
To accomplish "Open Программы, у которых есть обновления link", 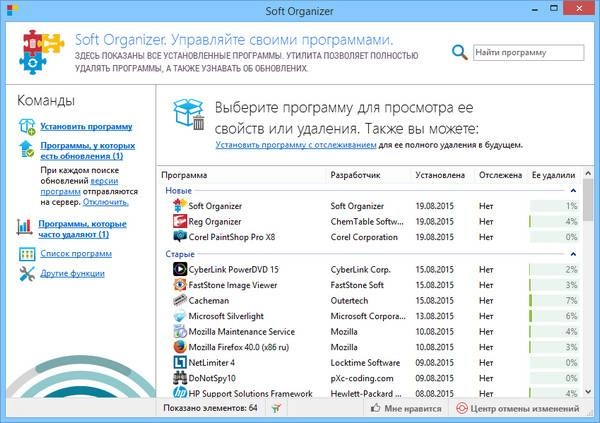I will click(x=88, y=151).
